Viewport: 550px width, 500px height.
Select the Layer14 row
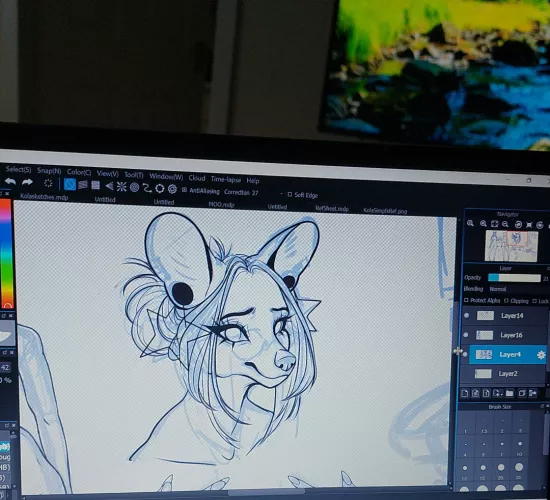[x=504, y=315]
